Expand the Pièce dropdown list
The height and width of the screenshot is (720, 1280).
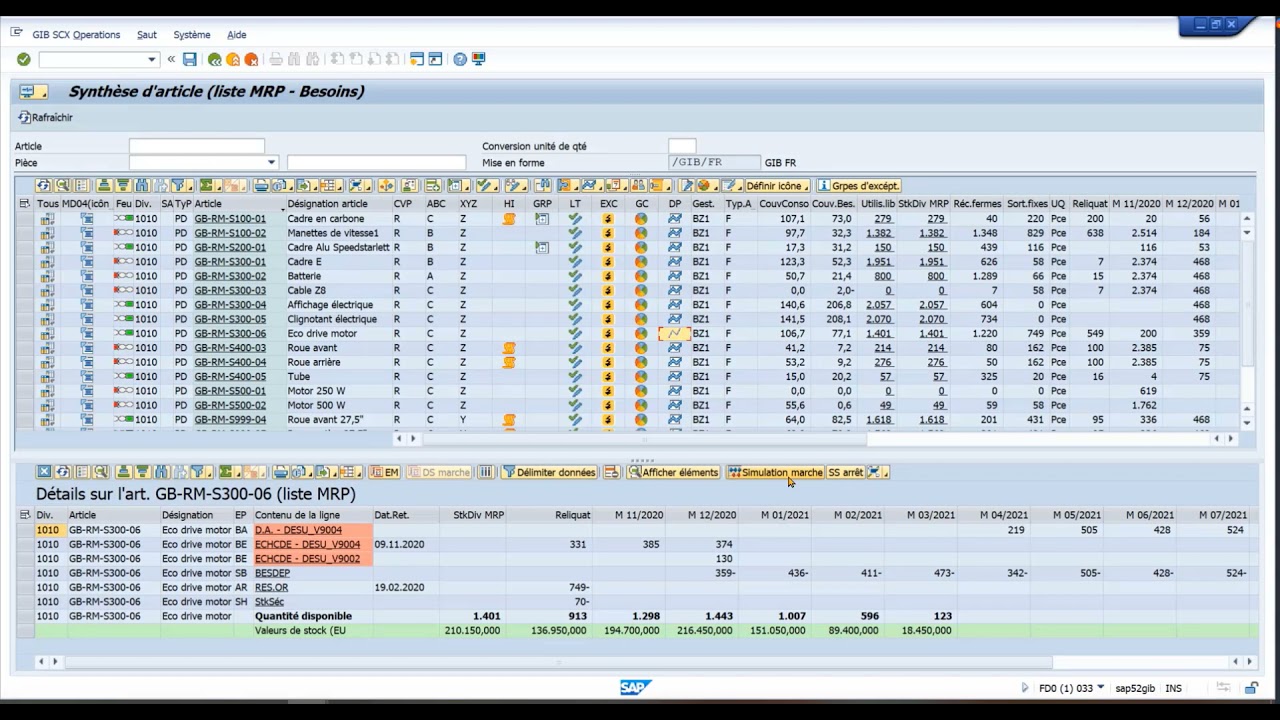coord(271,163)
